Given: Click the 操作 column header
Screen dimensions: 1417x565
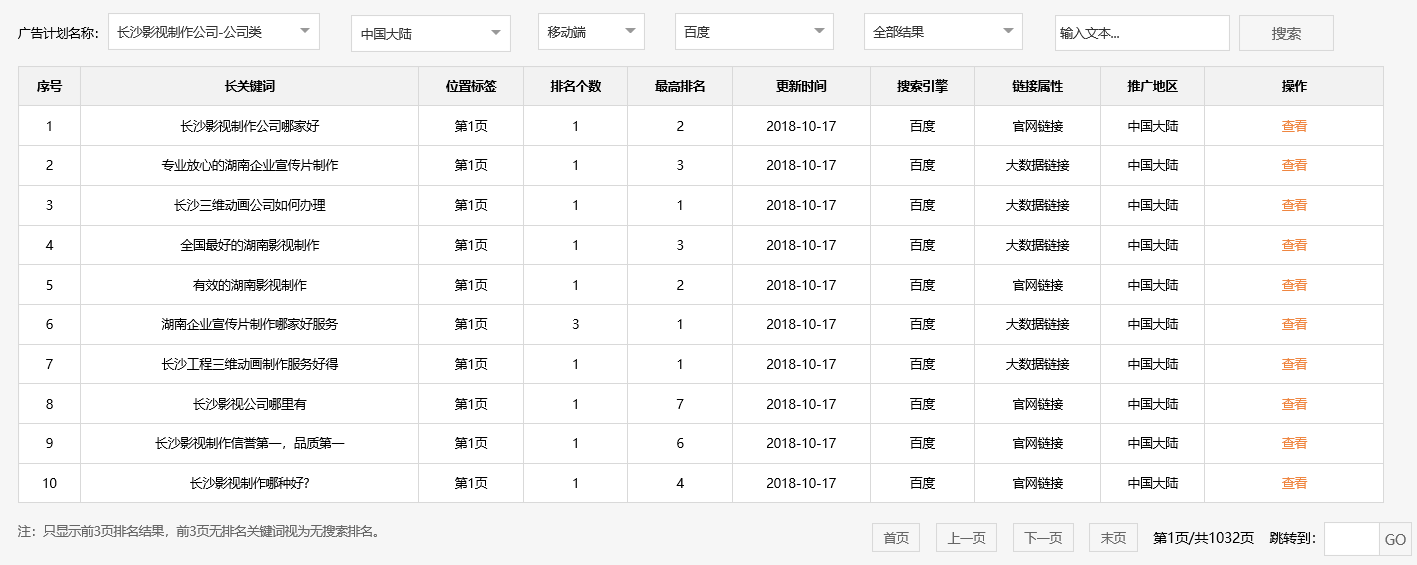Looking at the screenshot, I should coord(1294,86).
